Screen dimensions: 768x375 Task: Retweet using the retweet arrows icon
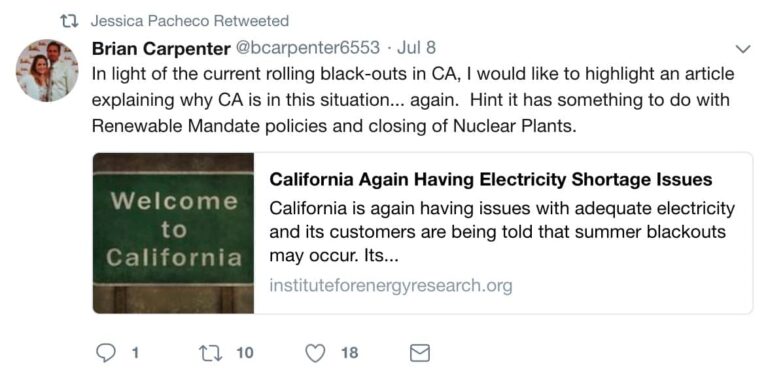click(x=211, y=352)
